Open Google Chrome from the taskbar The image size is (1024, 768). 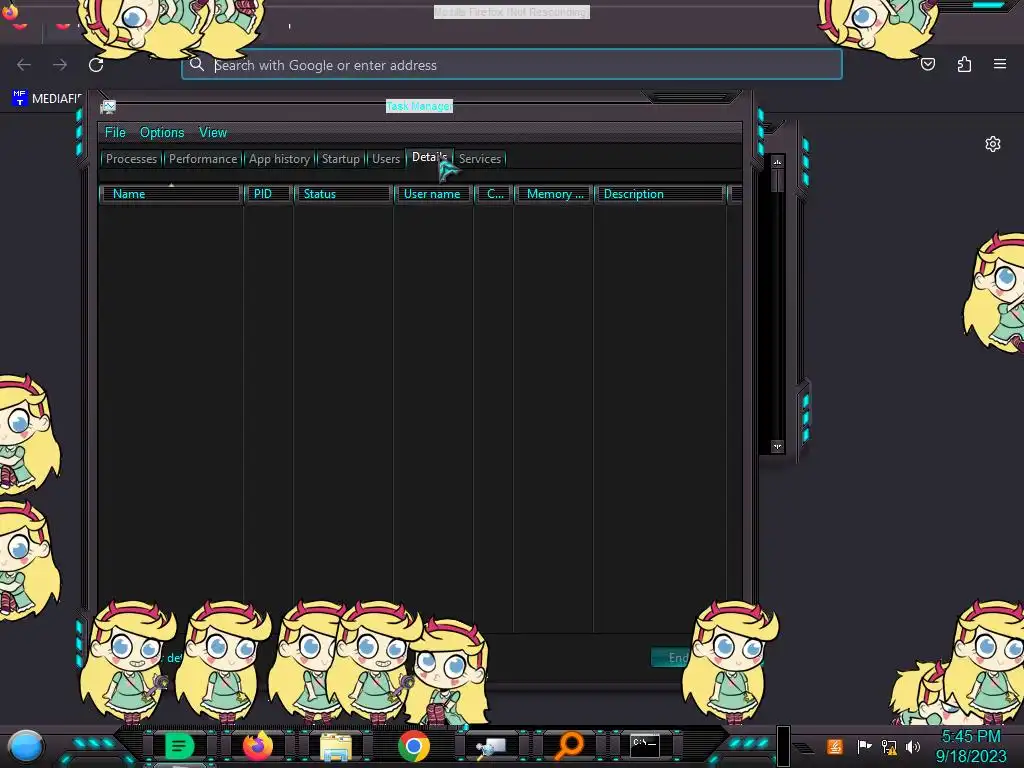click(x=414, y=746)
